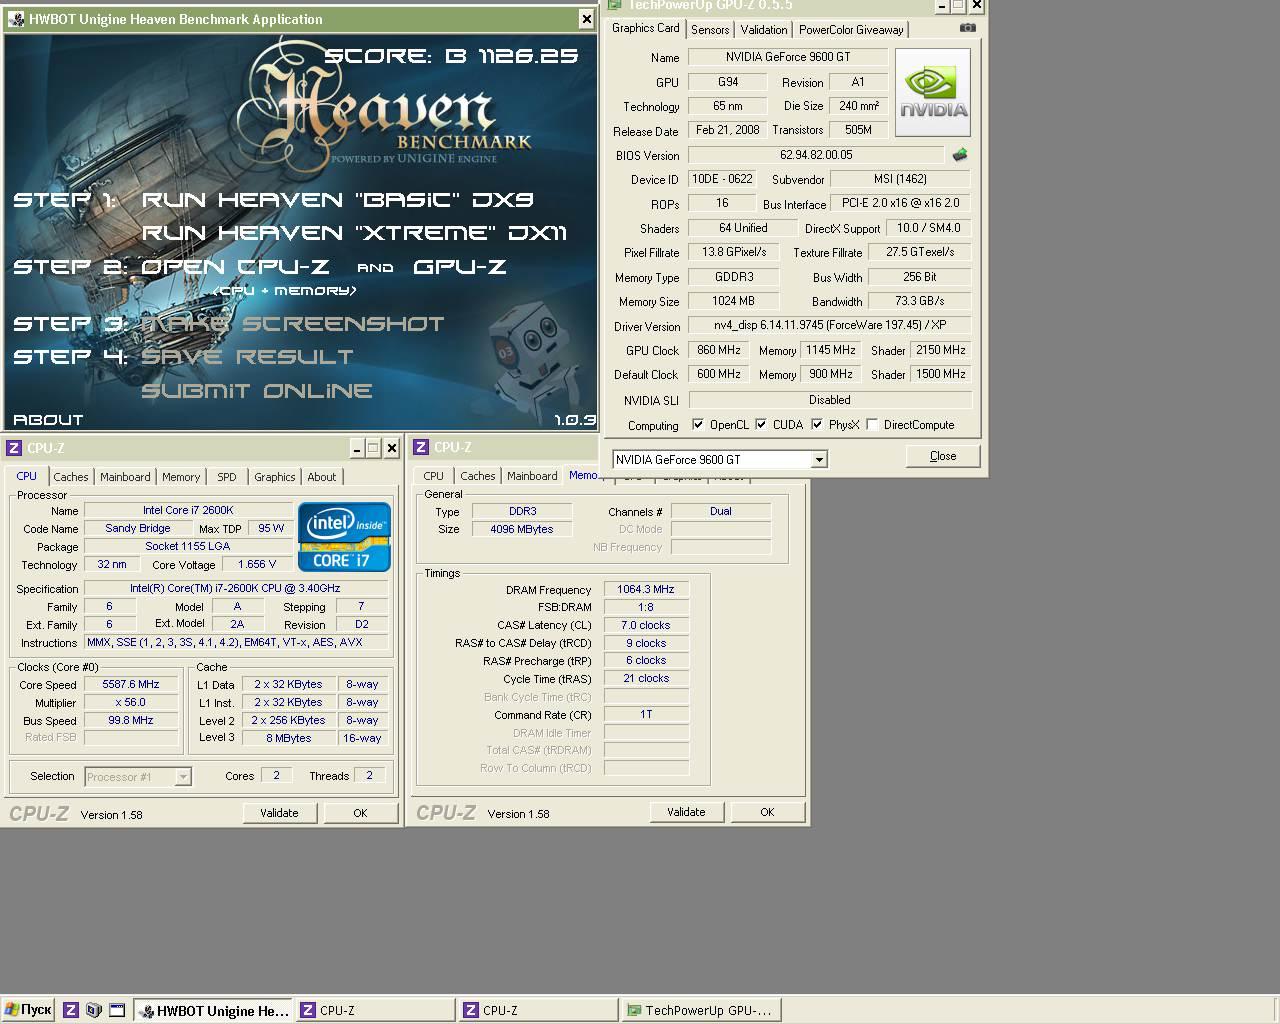Viewport: 1280px width, 1024px height.
Task: Toggle the OpenCL checkbox in GPU-Z
Action: 698,425
